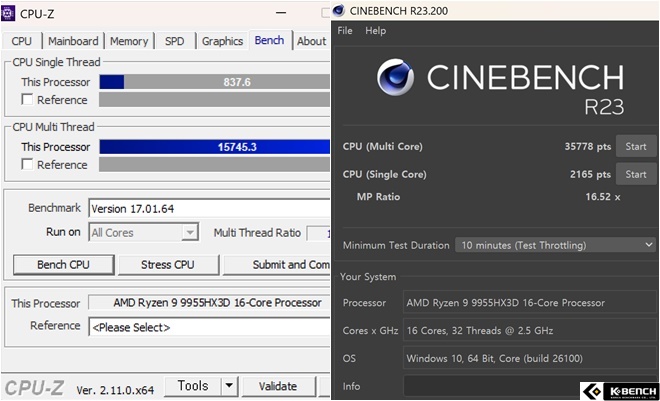
Task: Click the This Processor name field in CPU-Z
Action: 209,303
